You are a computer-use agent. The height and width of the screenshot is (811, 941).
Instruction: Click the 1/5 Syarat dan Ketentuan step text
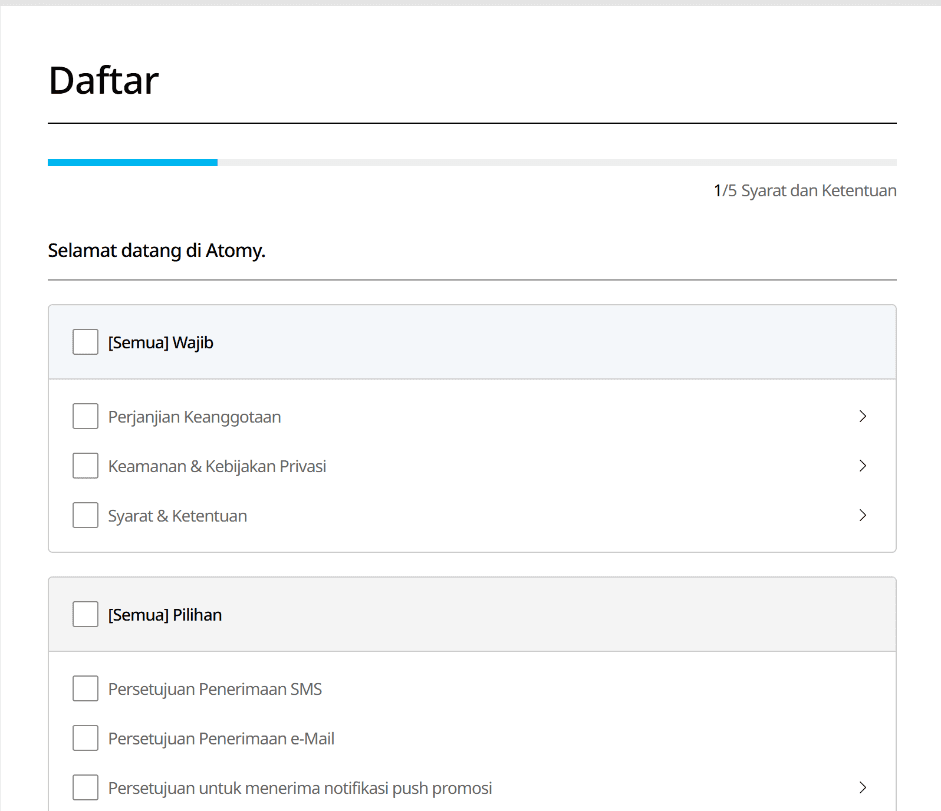(x=805, y=191)
